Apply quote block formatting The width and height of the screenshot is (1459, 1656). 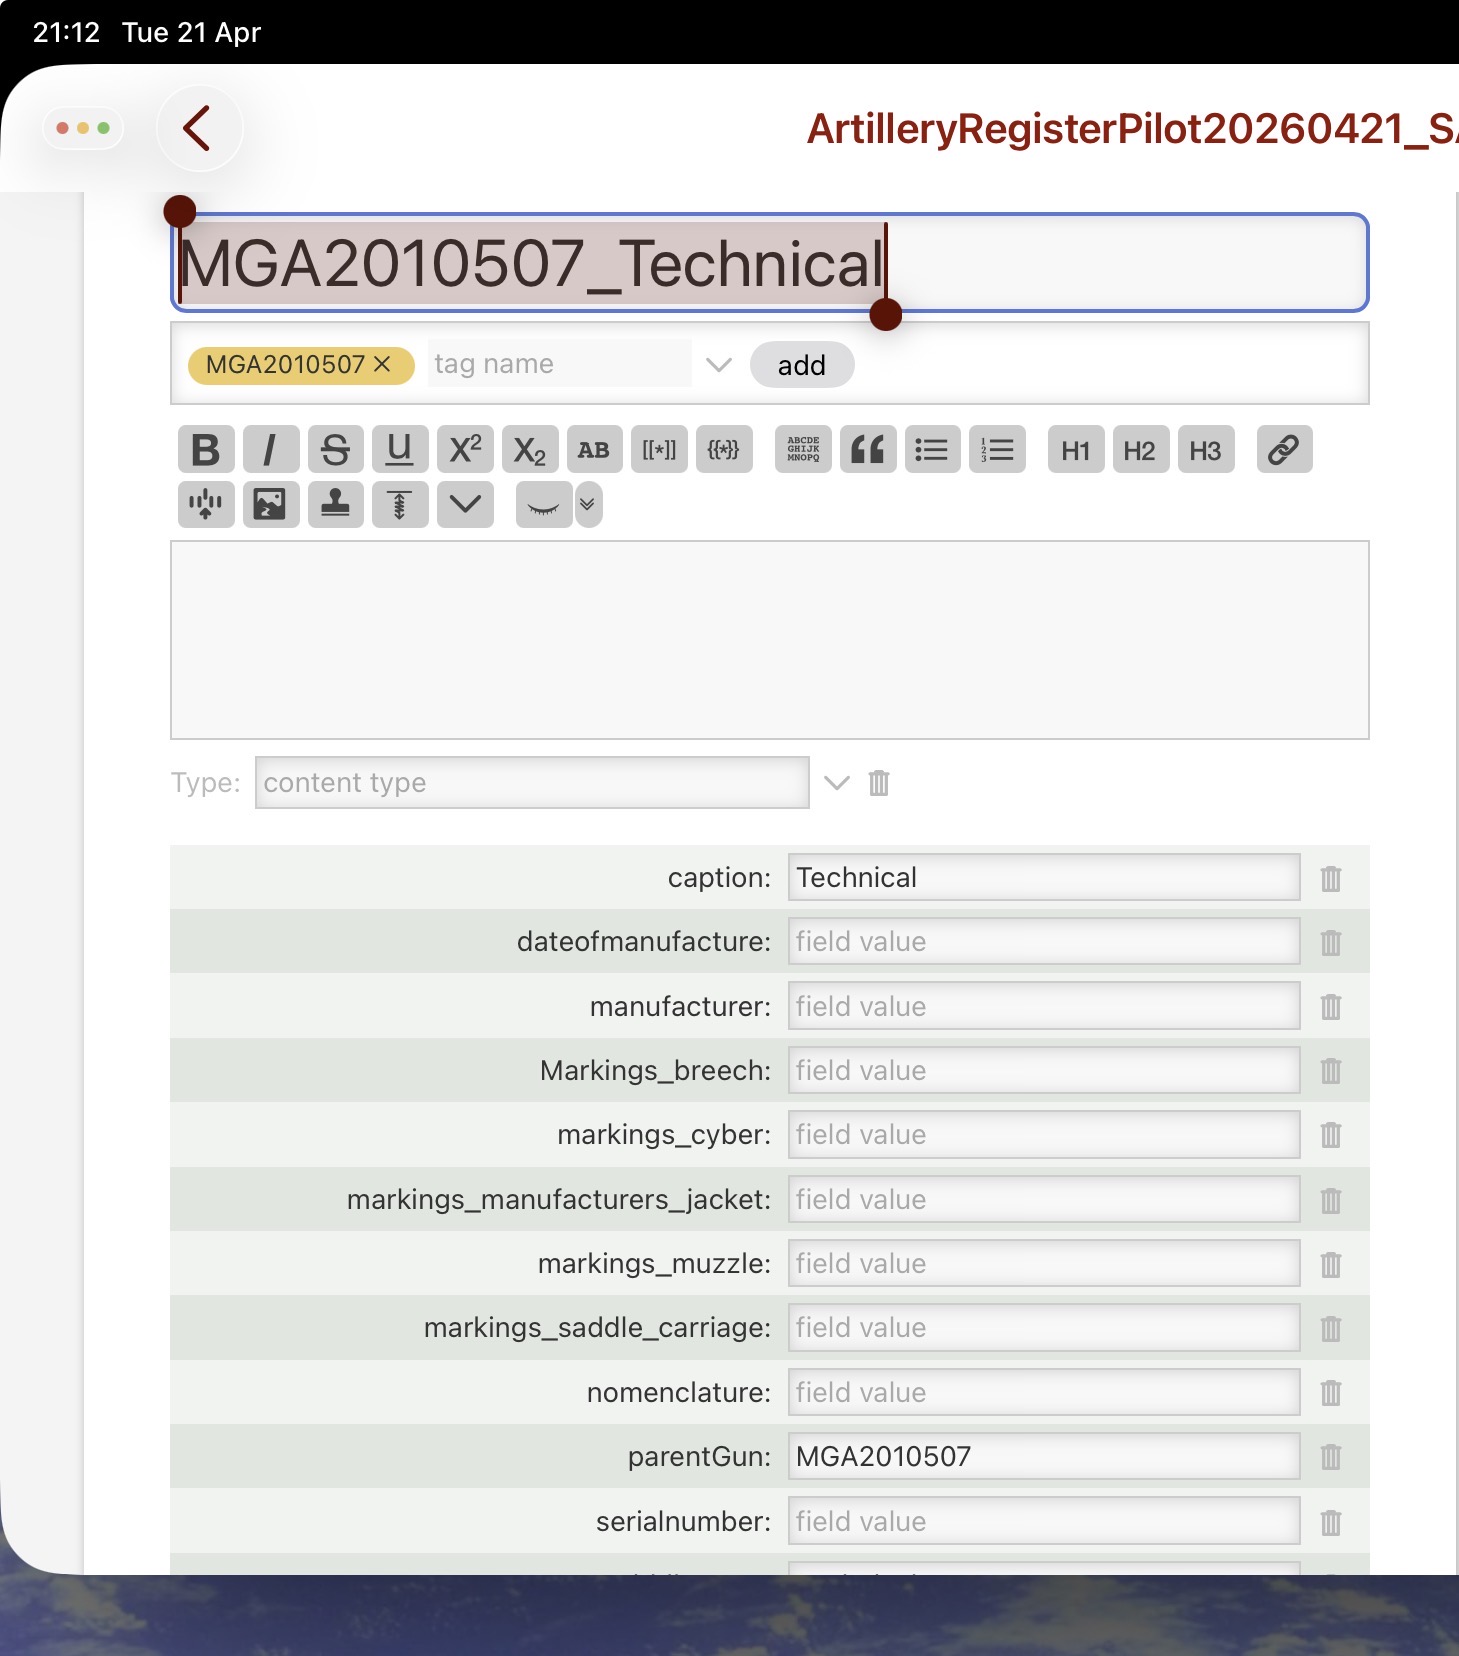tap(867, 450)
